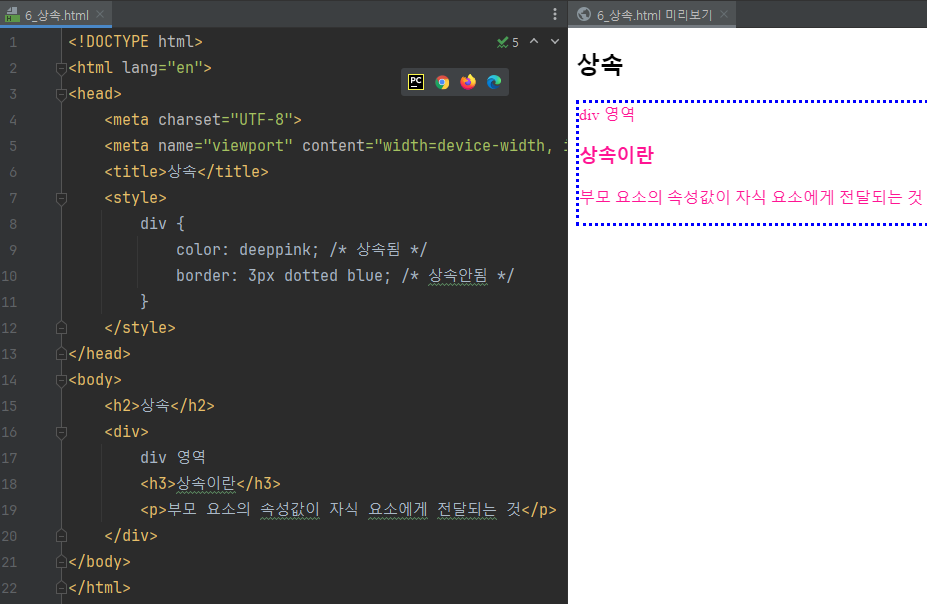Close the 6_상속.html 미리보기 tab
The width and height of the screenshot is (927, 604).
click(x=724, y=14)
